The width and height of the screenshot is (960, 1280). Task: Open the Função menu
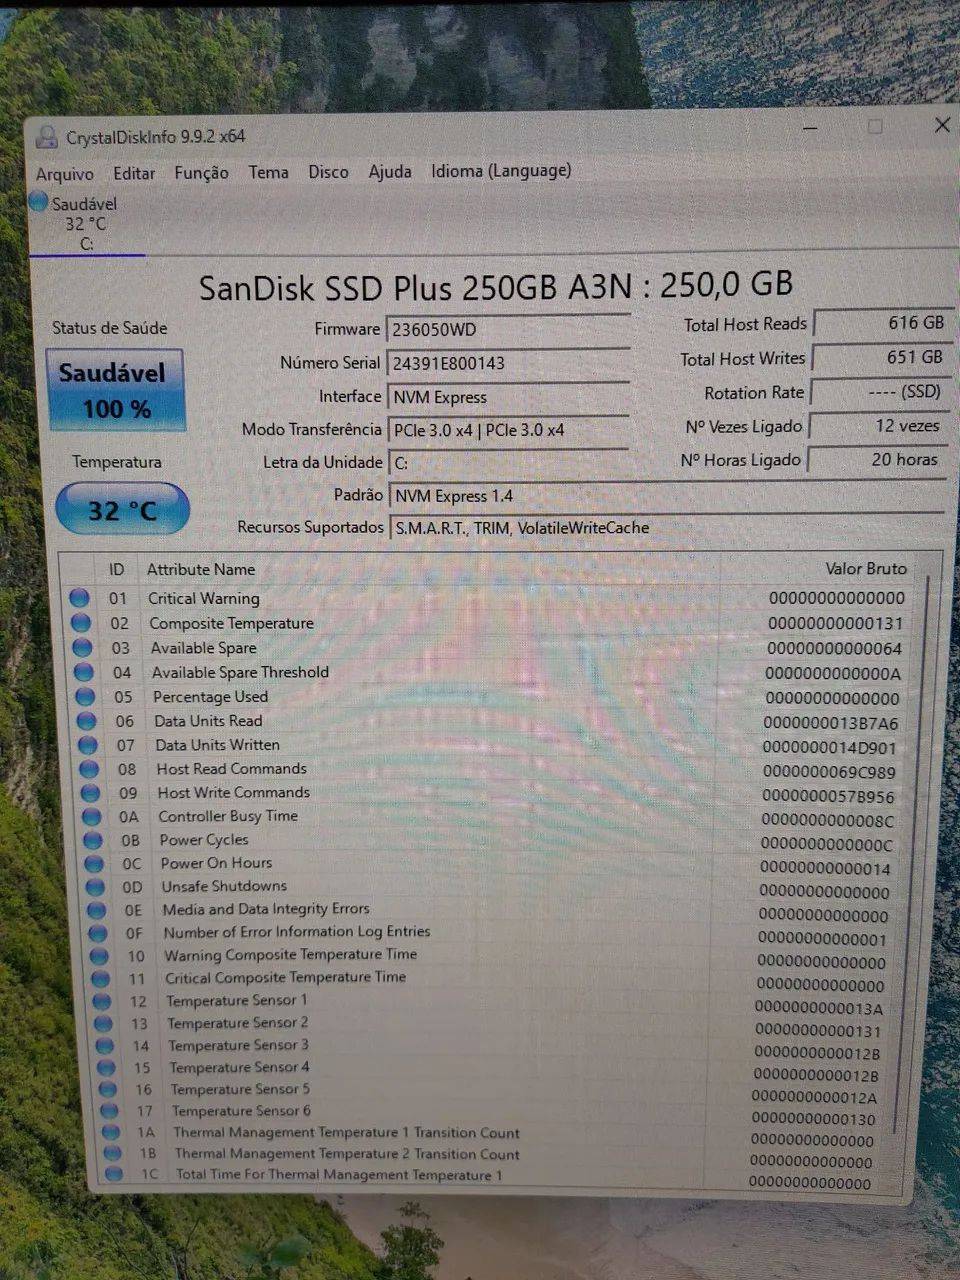(x=201, y=172)
